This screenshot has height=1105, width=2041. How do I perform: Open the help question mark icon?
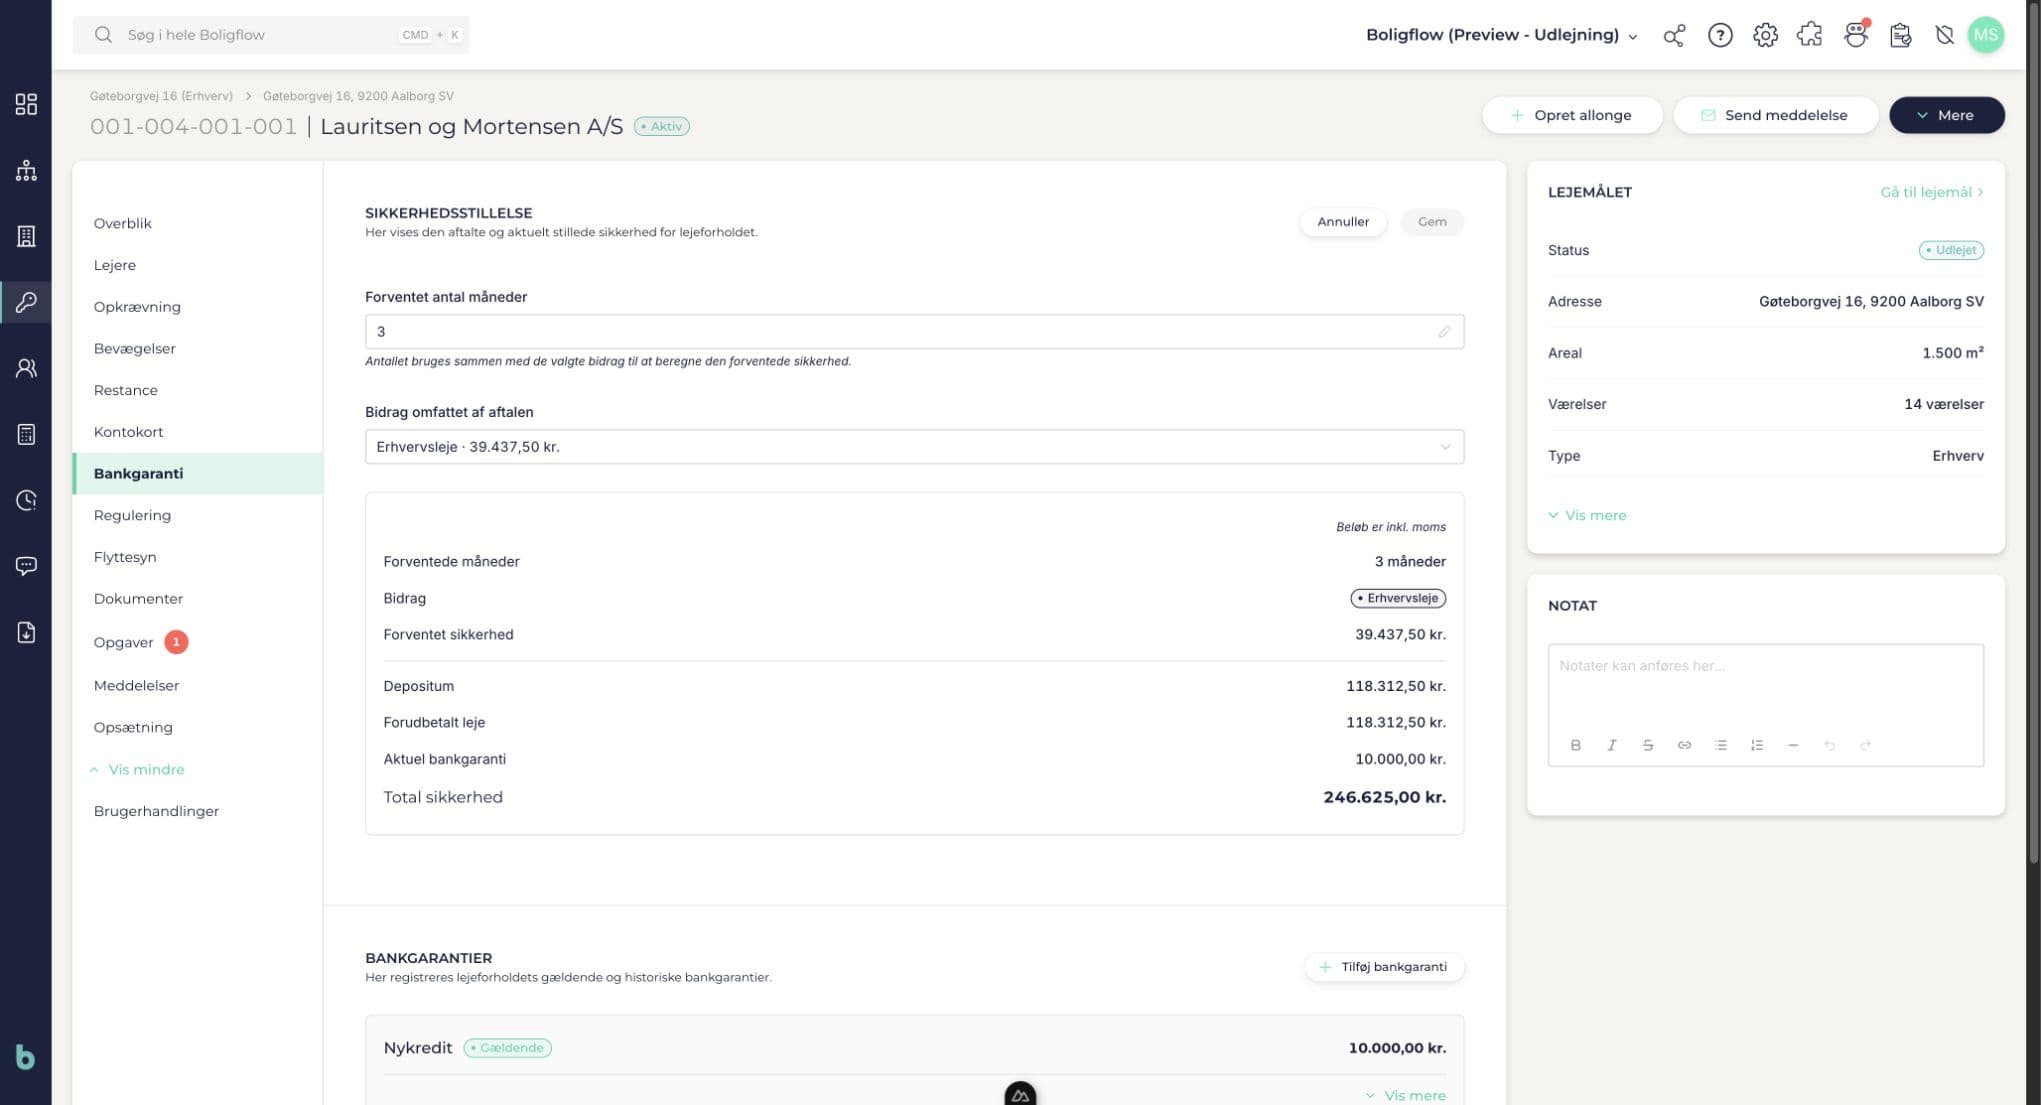click(1720, 35)
